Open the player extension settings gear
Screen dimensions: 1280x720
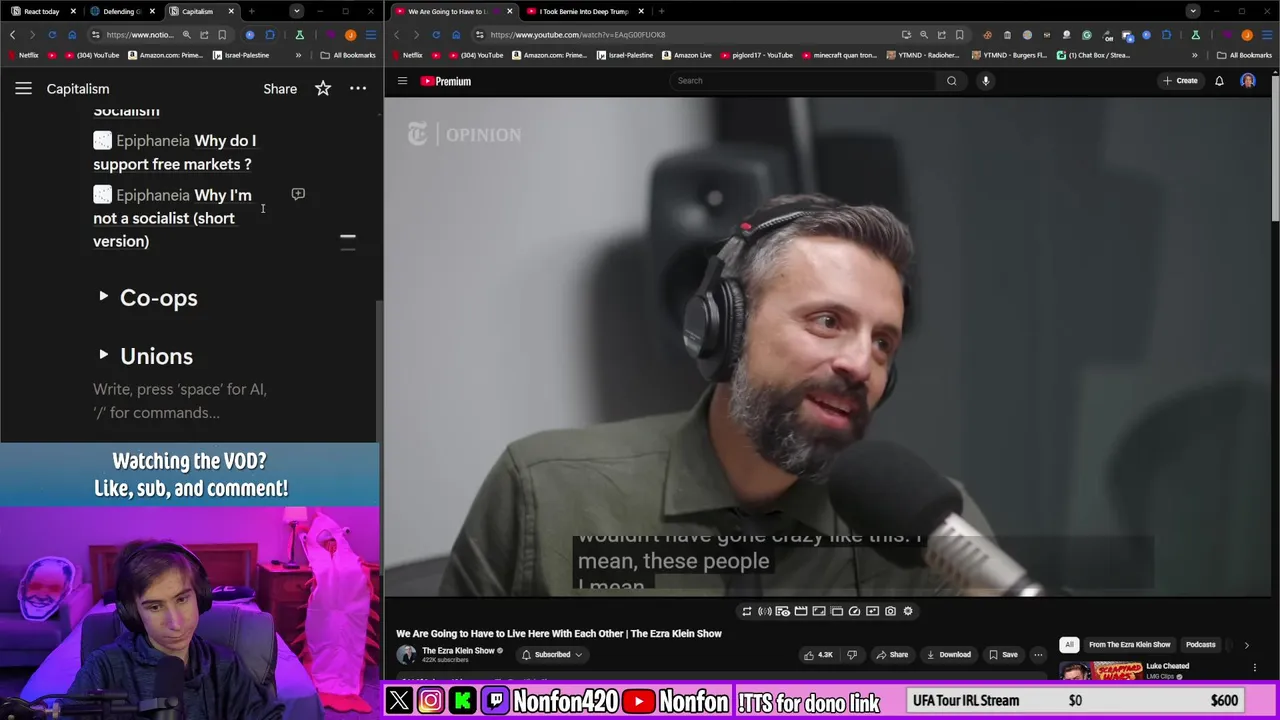pos(908,611)
